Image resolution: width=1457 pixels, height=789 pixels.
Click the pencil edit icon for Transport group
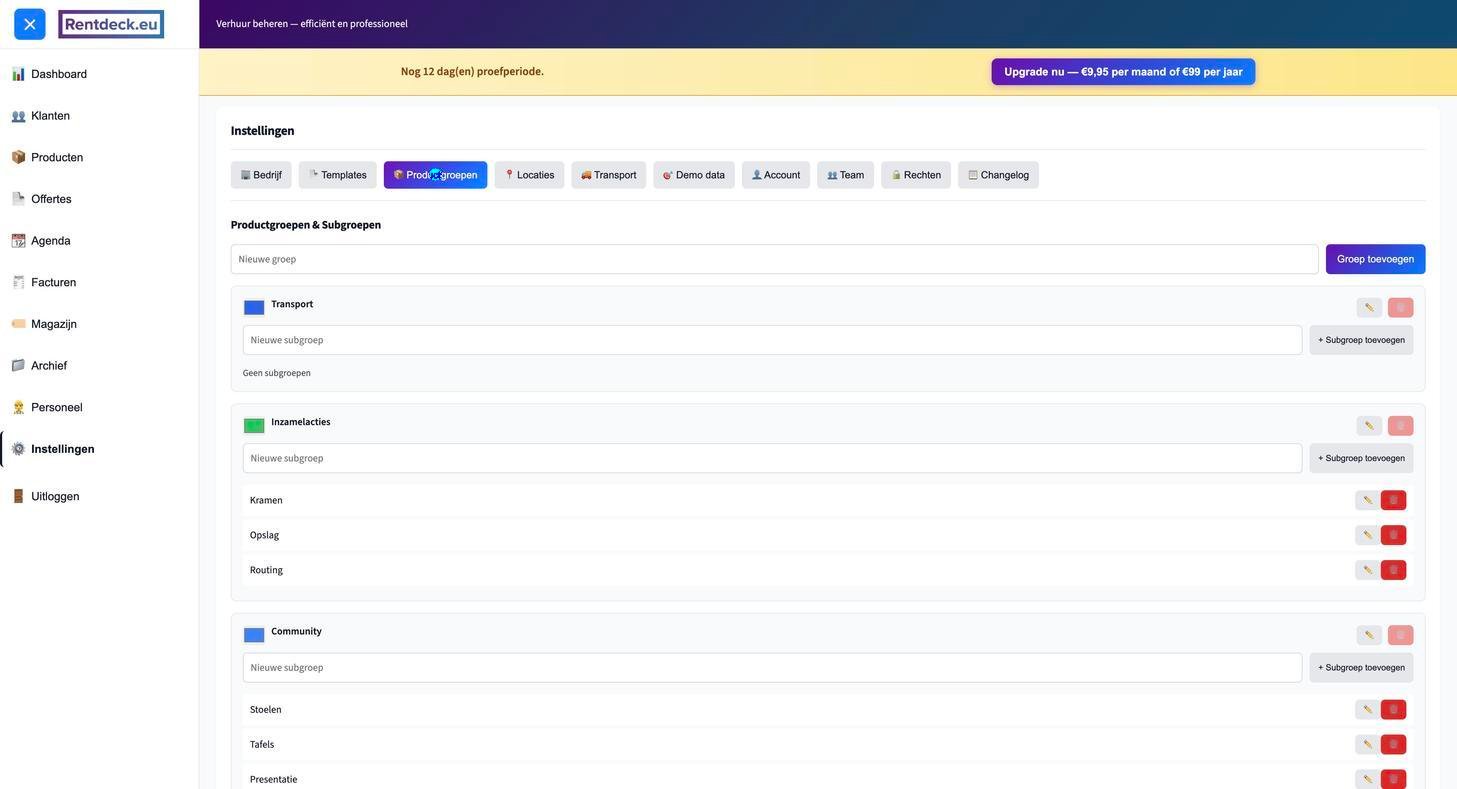coord(1369,308)
